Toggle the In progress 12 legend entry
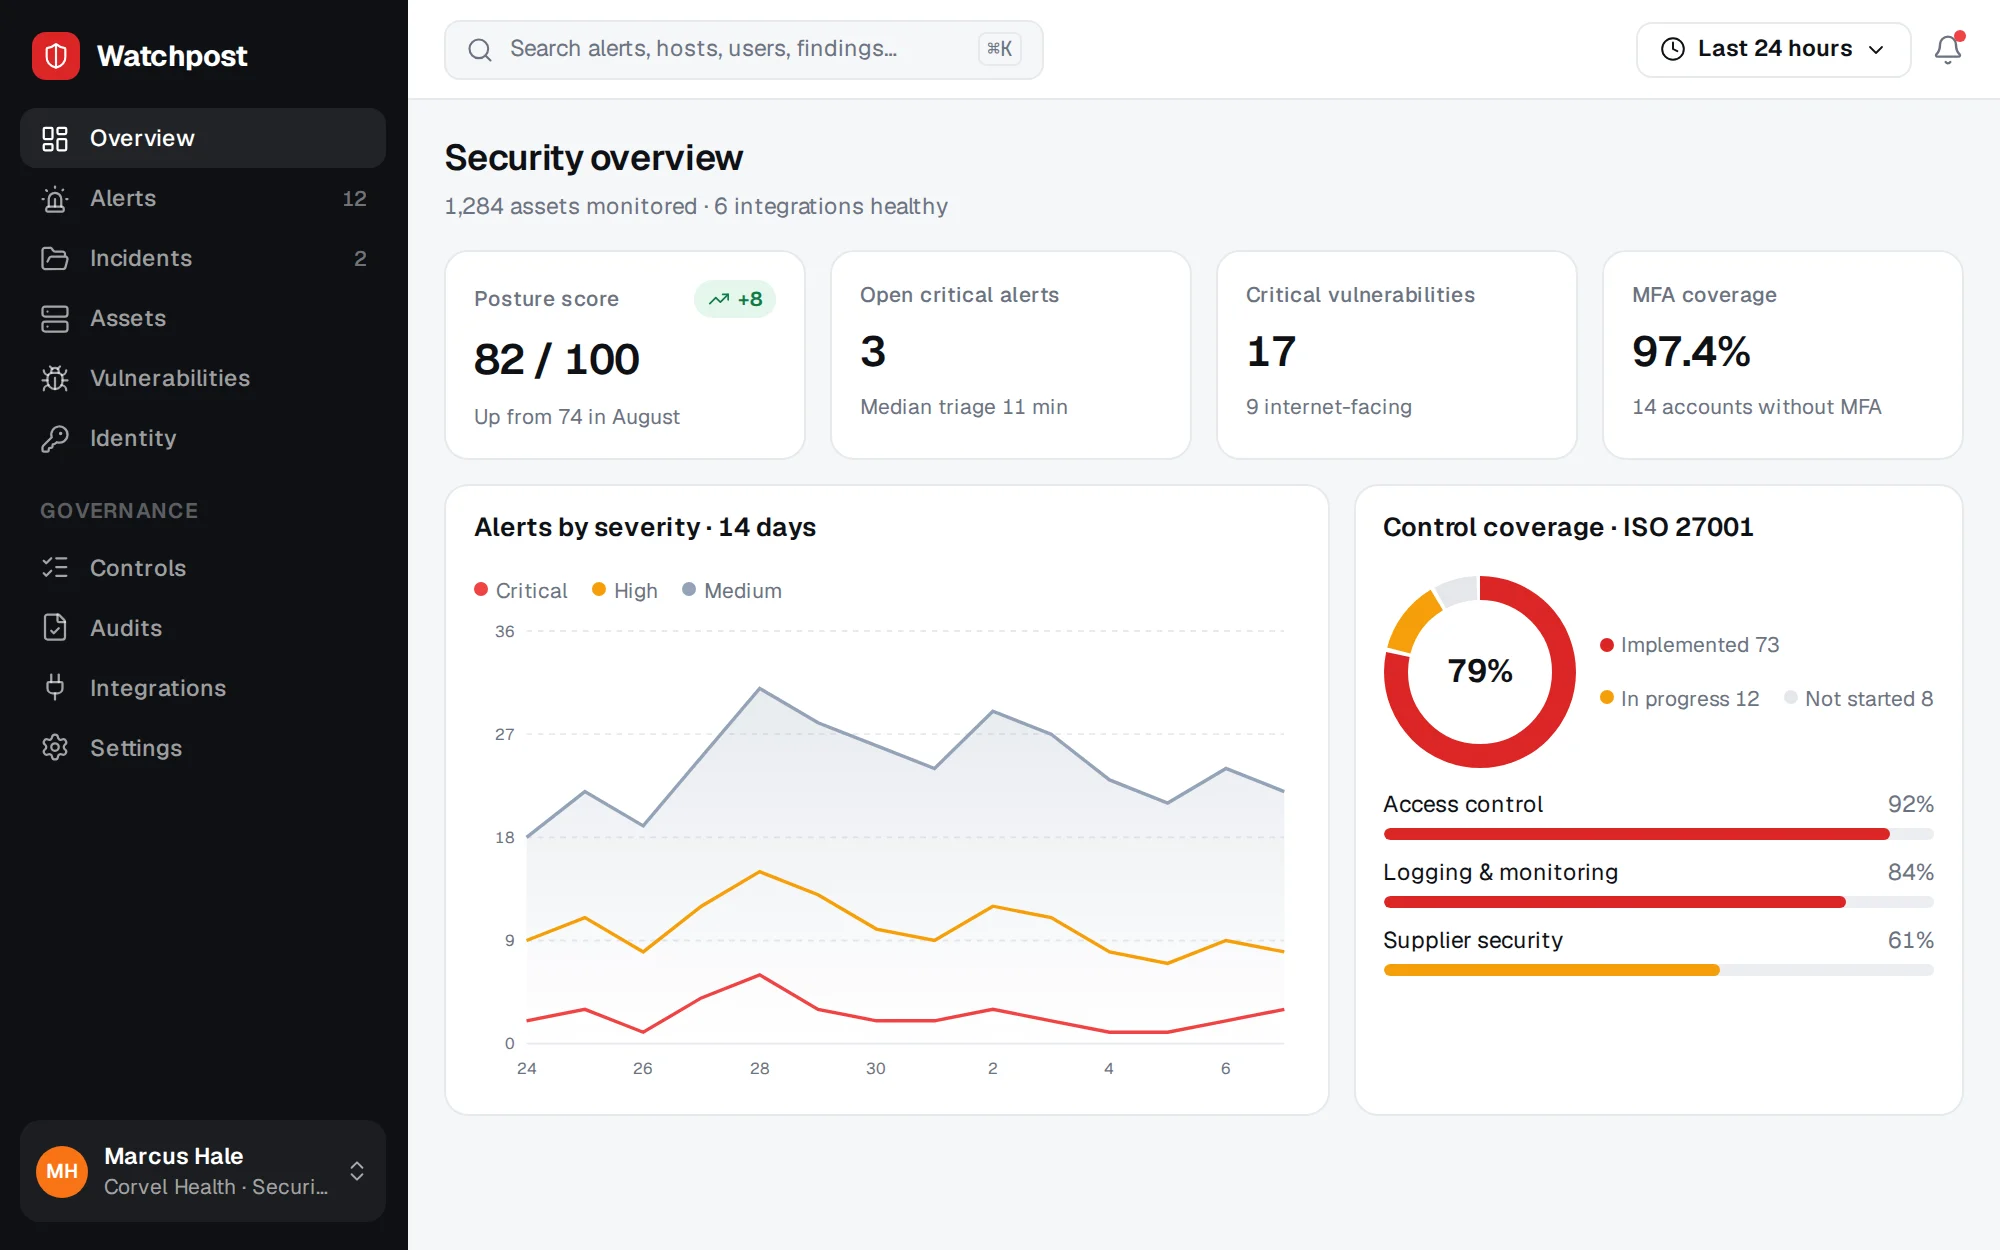The image size is (2000, 1250). [1679, 699]
